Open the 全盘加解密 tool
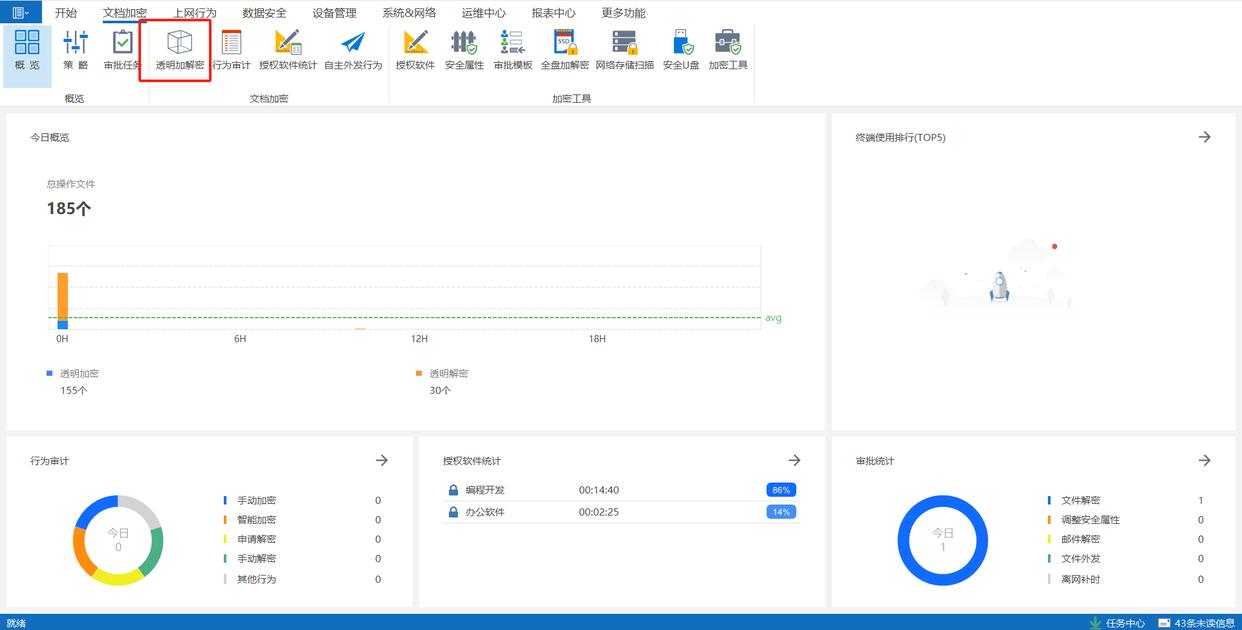1242x630 pixels. pos(565,50)
